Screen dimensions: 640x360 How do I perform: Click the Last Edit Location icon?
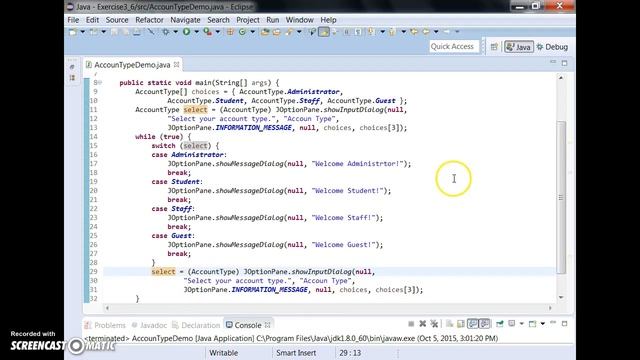pos(414,31)
